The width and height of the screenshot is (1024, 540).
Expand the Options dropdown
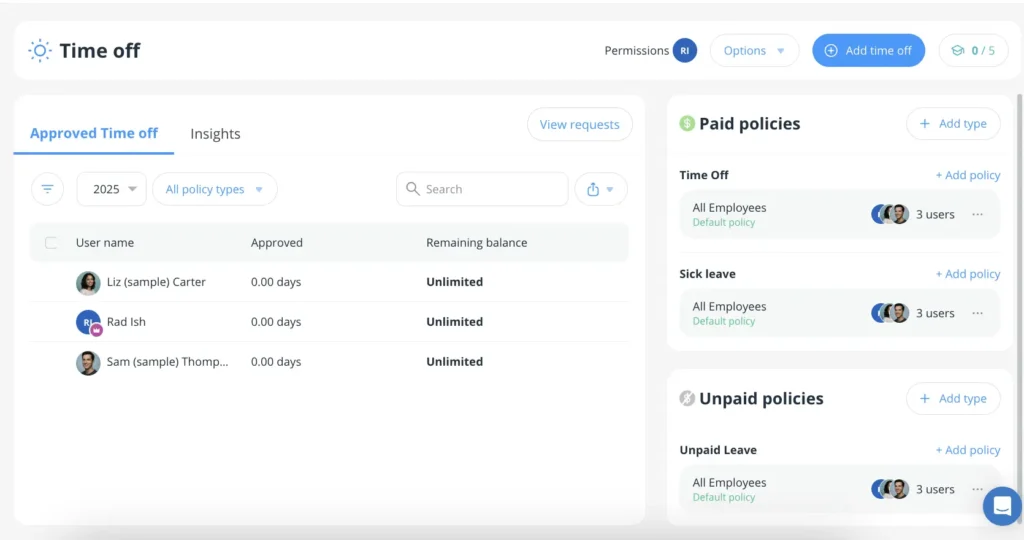(754, 50)
